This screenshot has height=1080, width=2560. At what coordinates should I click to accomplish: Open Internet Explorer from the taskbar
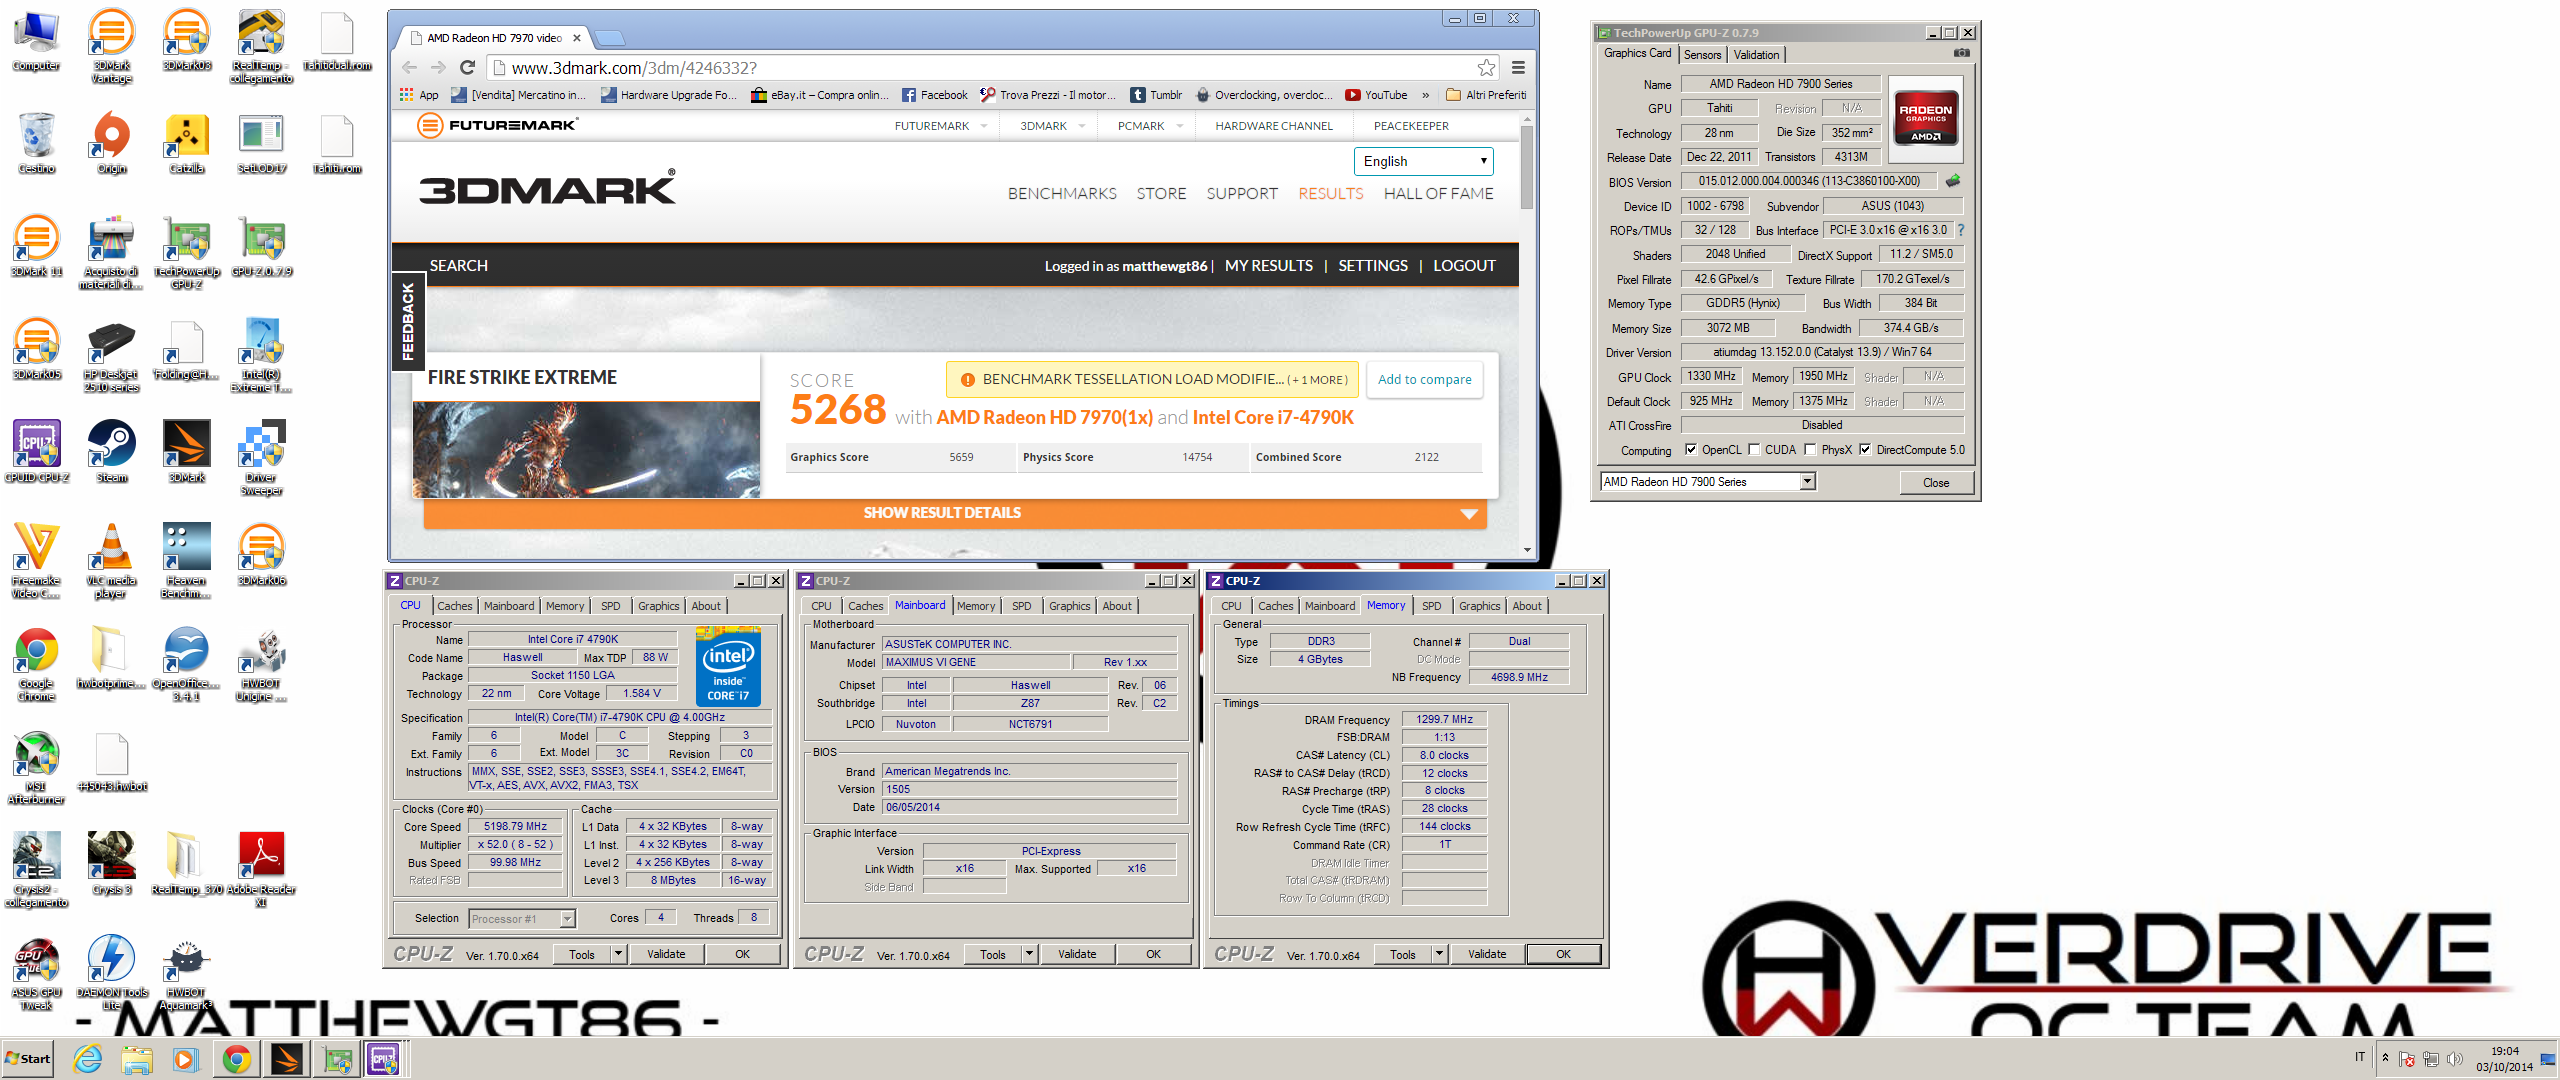87,1059
